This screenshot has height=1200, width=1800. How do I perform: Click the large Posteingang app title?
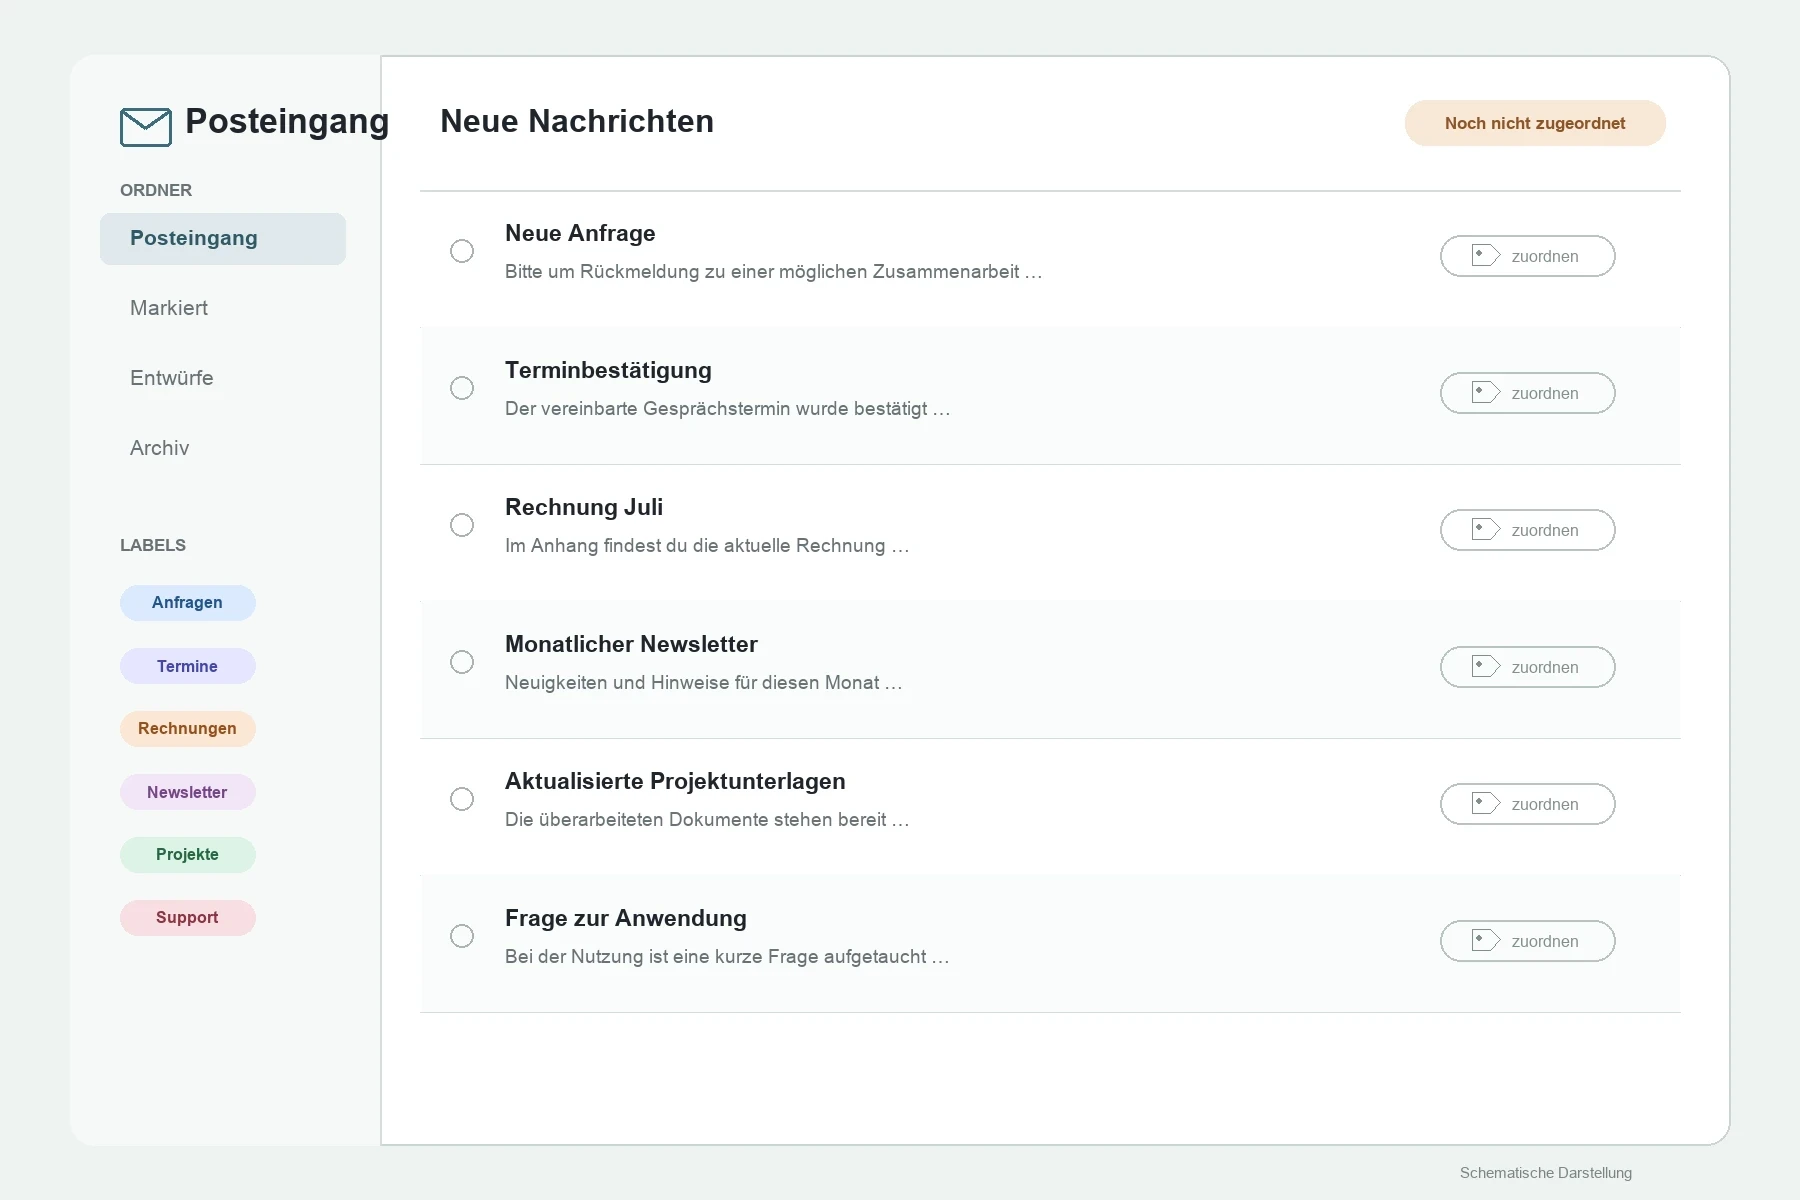[x=287, y=121]
